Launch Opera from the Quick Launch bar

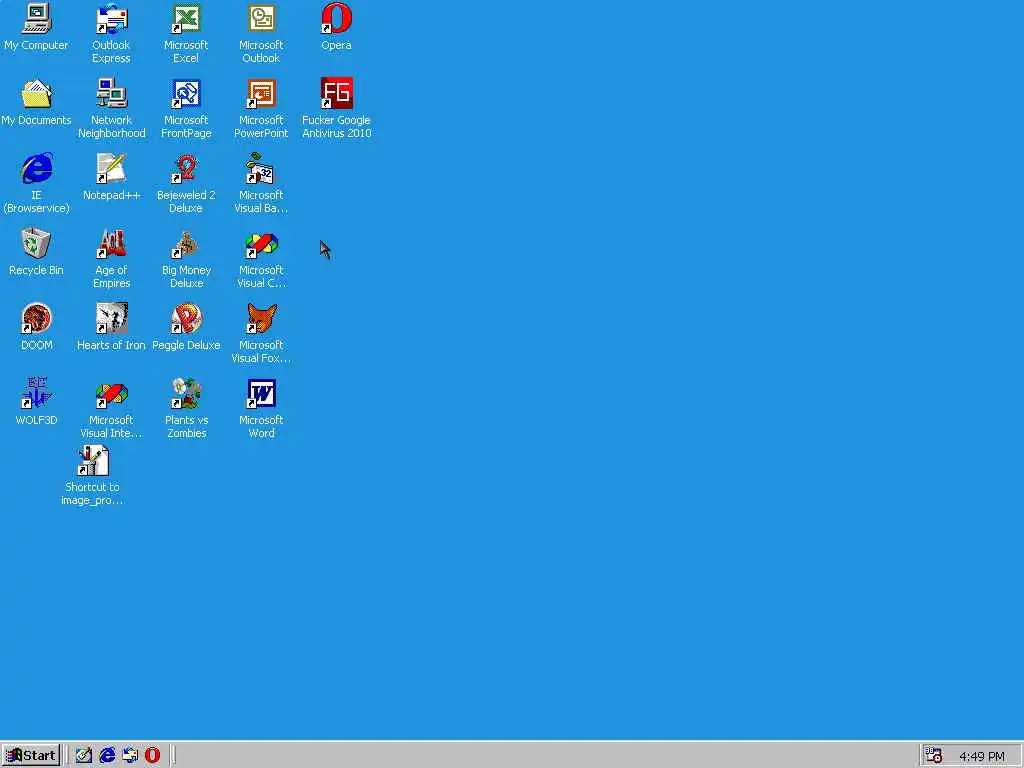152,756
